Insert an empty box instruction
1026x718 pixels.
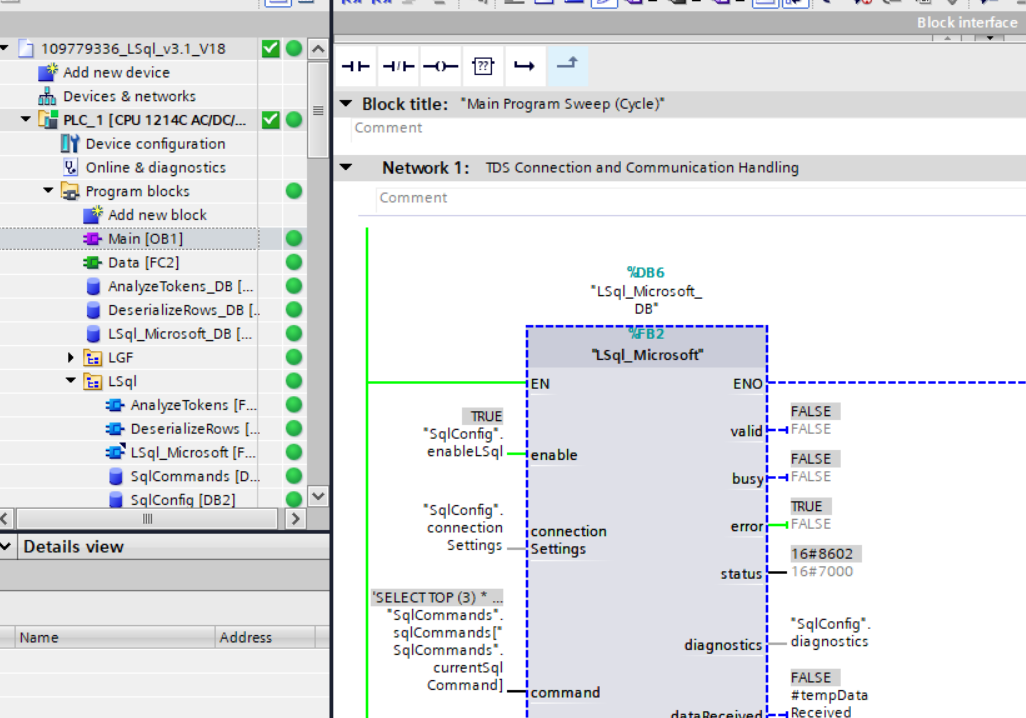point(483,67)
